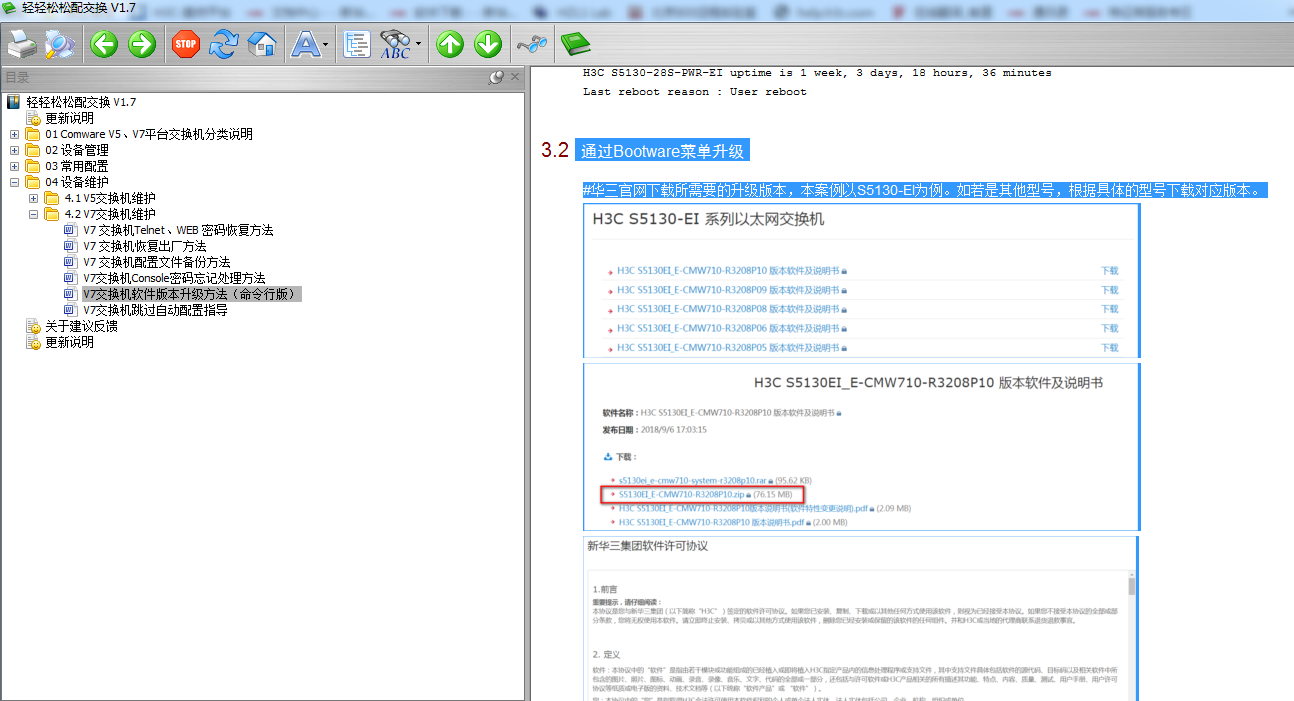Collapse the 04 设备维护 folder
This screenshot has width=1294, height=701.
click(14, 182)
